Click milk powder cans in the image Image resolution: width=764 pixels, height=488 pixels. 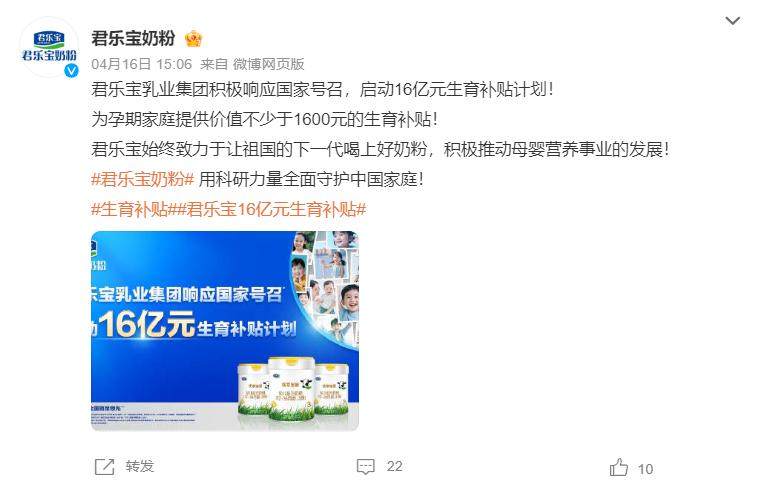(x=293, y=388)
